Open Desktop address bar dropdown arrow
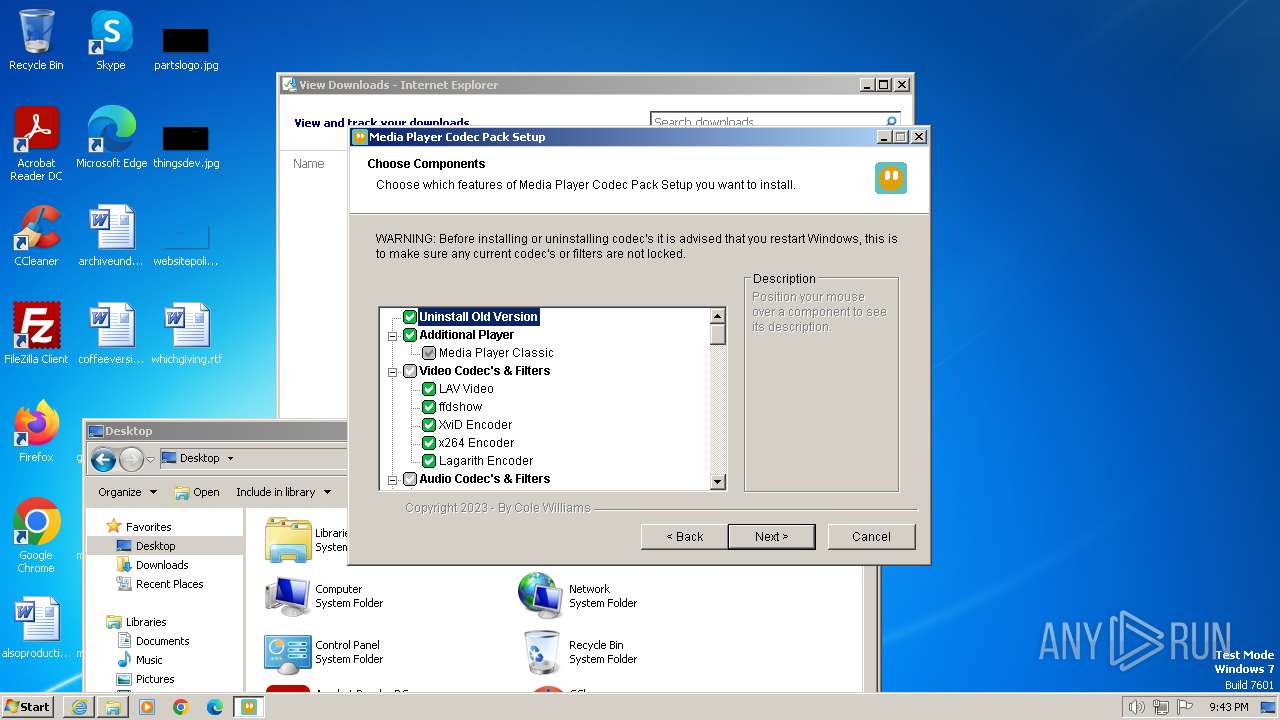This screenshot has width=1280, height=720. coord(230,459)
